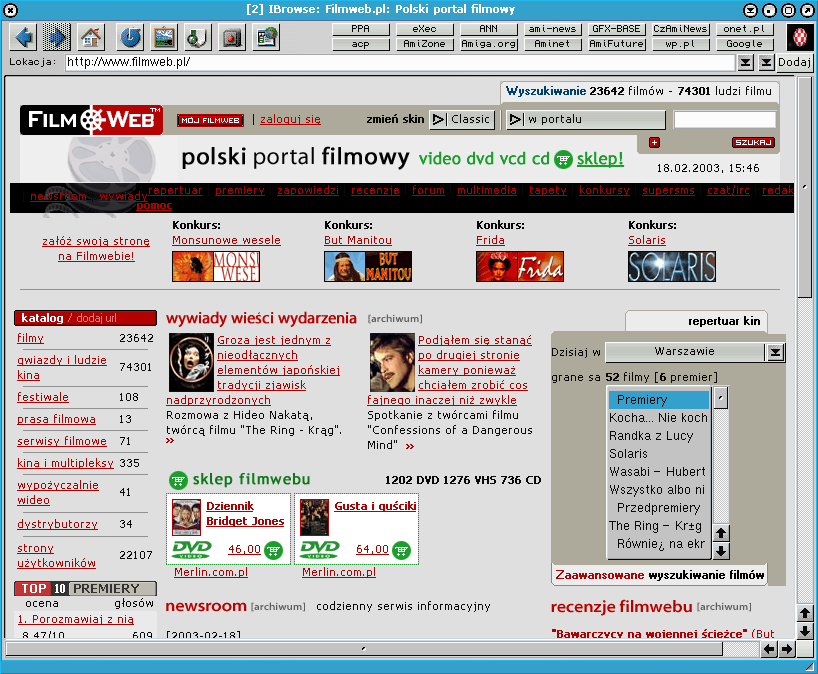Click the up arrow of the film listbox
This screenshot has width=818, height=674.
720,533
